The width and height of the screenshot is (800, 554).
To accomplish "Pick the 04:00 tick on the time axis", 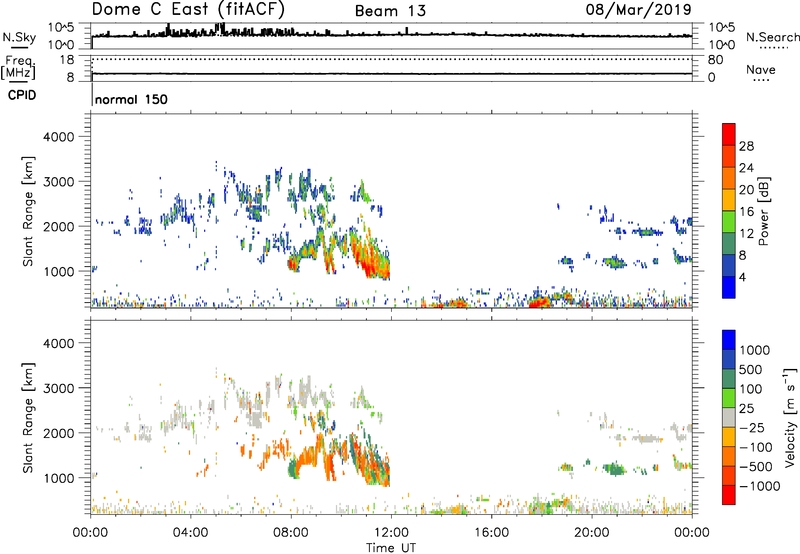I will (190, 533).
